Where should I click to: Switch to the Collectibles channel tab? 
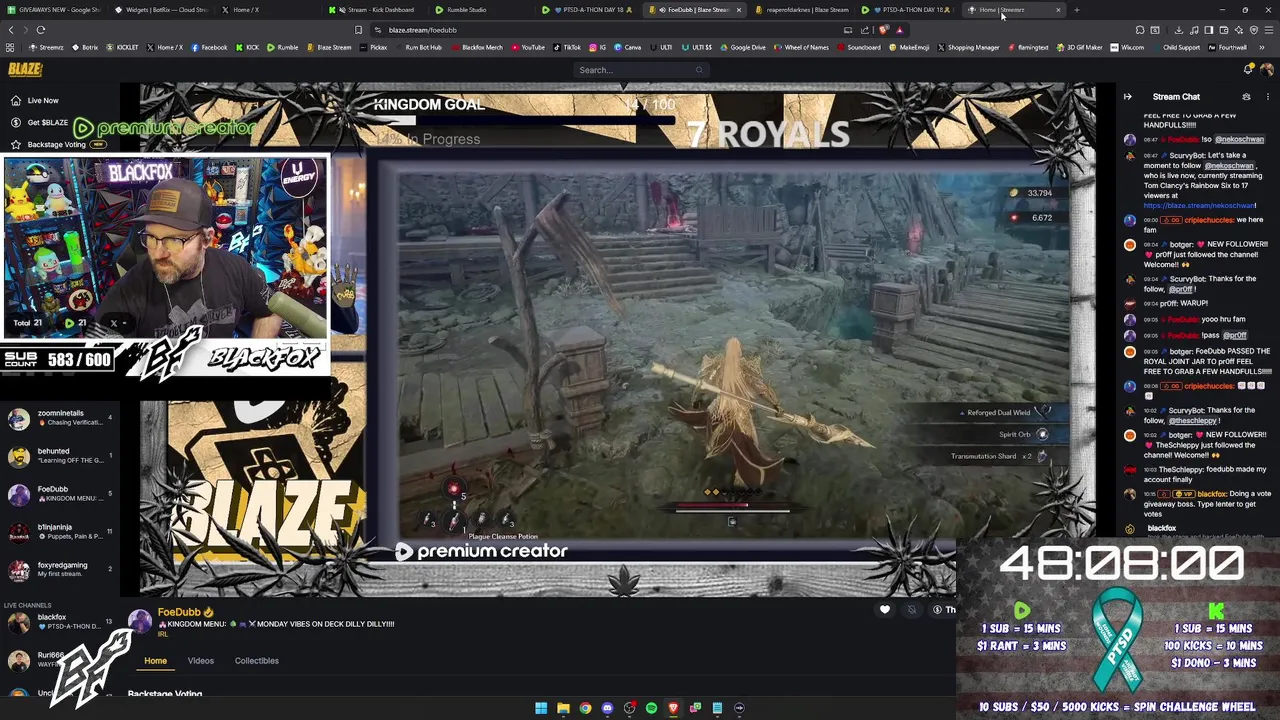[257, 661]
